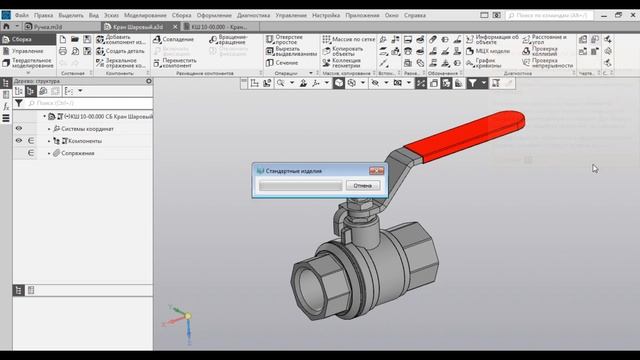Click the home icon in tab bar
The width and height of the screenshot is (640, 360).
6,27
